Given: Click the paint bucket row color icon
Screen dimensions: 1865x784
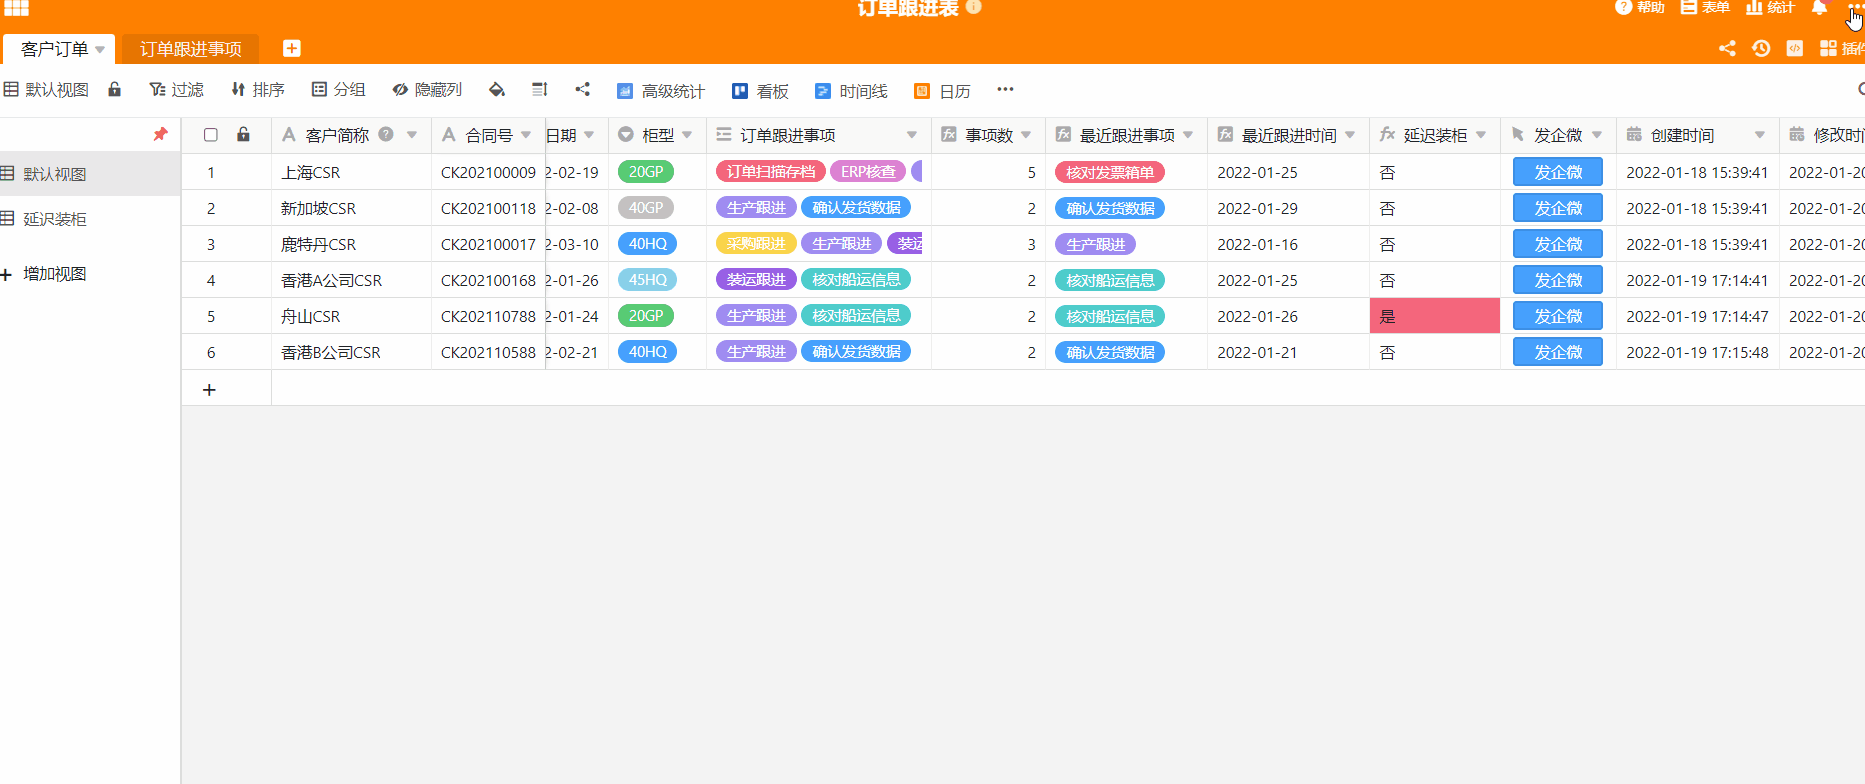Looking at the screenshot, I should (x=496, y=90).
